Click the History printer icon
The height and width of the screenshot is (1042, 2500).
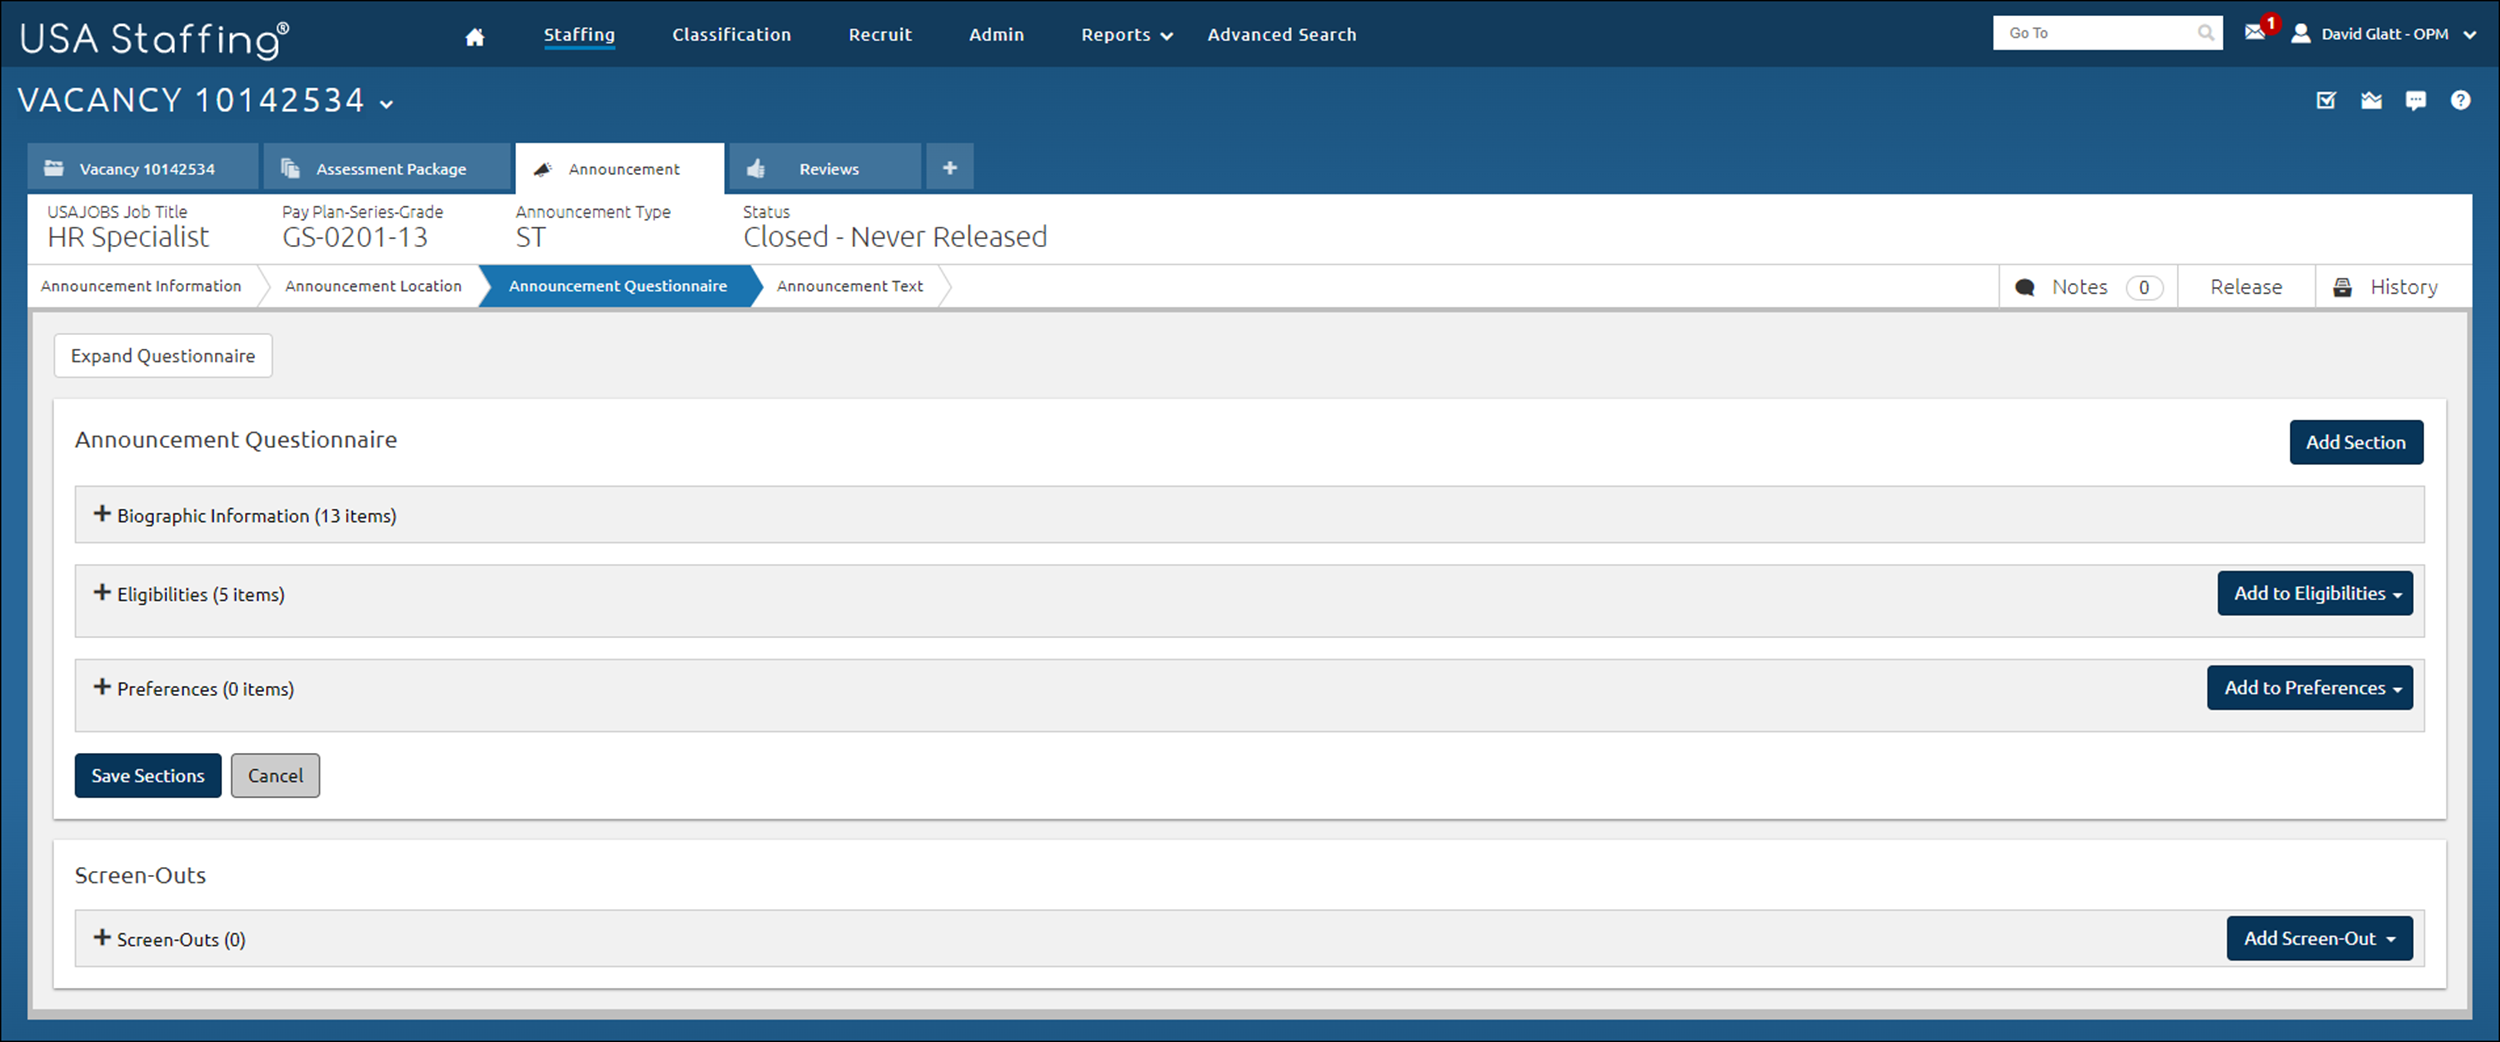click(x=2342, y=288)
